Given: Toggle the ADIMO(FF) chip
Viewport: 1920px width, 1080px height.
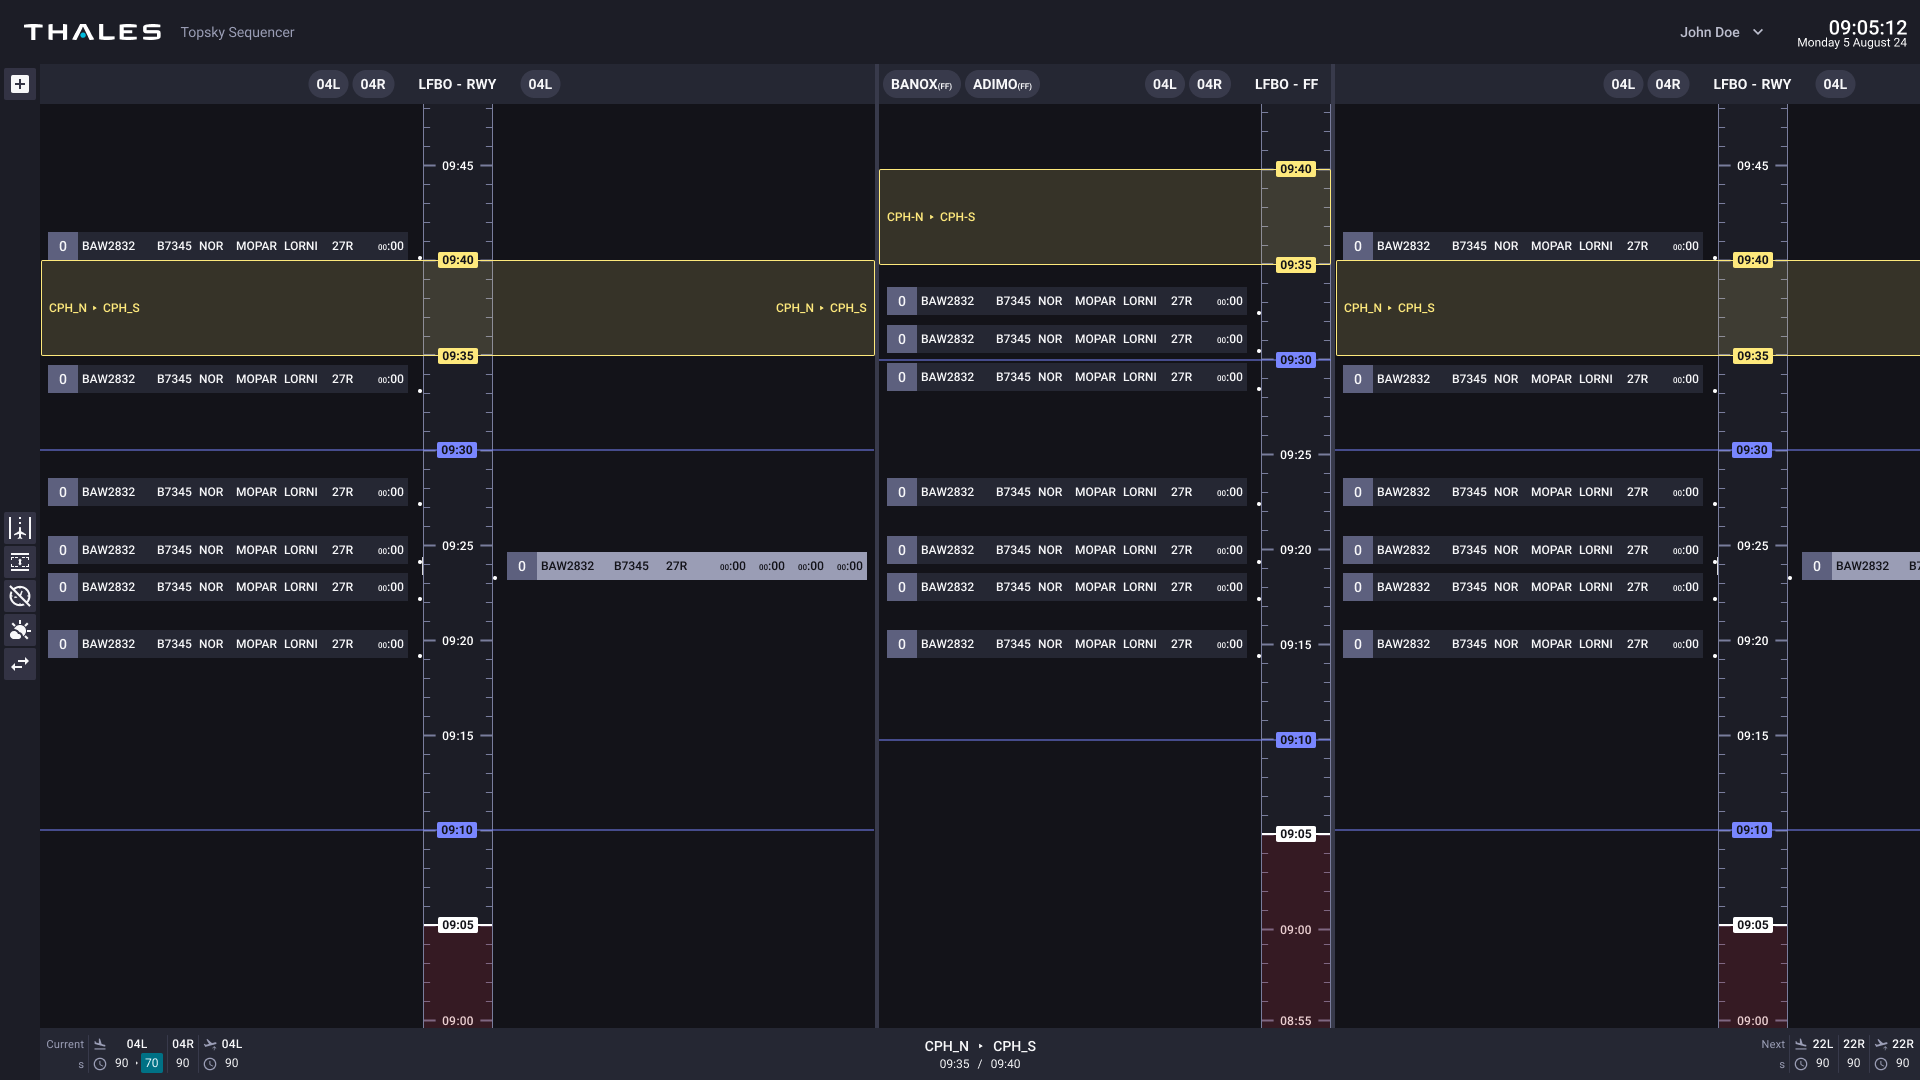Looking at the screenshot, I should (x=1002, y=84).
